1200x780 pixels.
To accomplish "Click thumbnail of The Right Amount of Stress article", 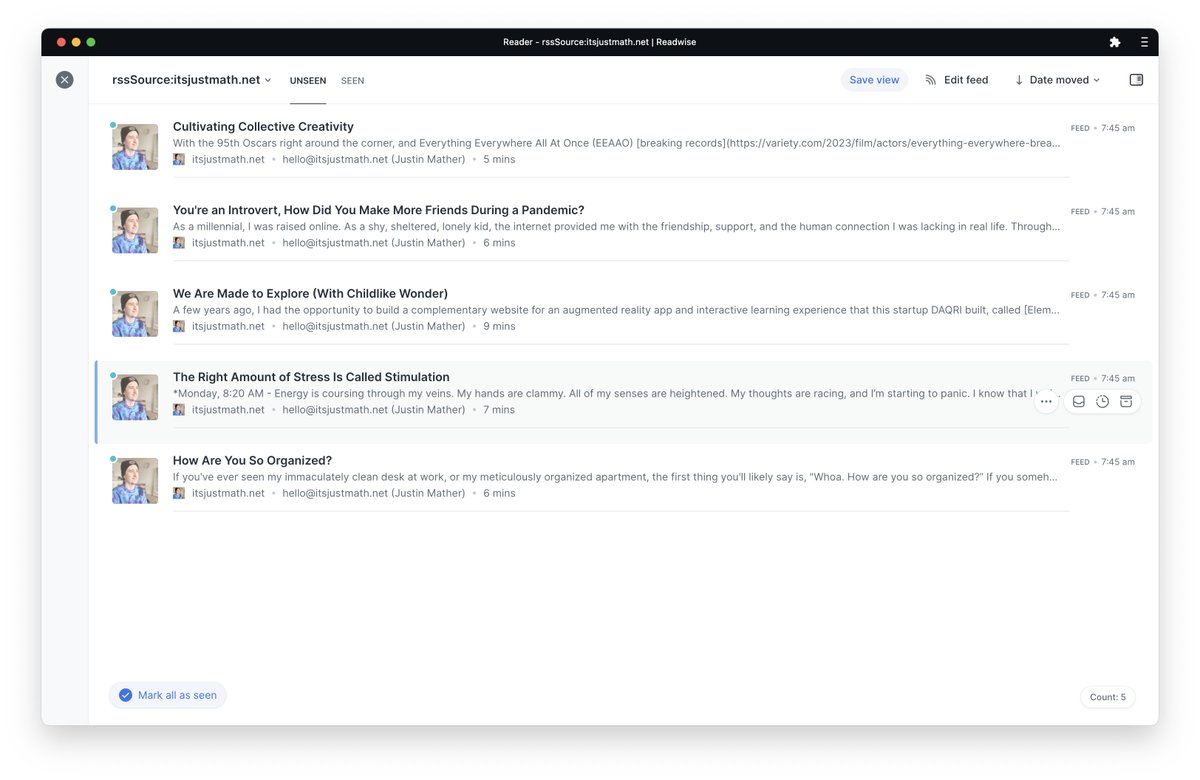I will pos(135,397).
